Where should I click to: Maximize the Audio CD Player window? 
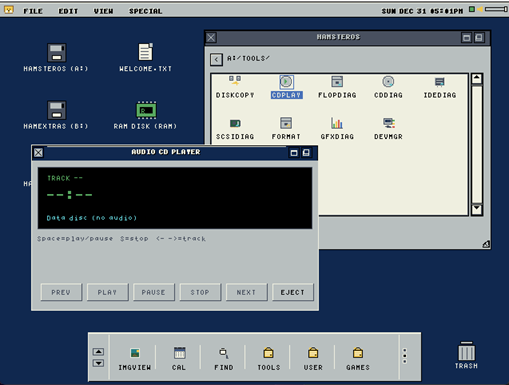tap(294, 153)
